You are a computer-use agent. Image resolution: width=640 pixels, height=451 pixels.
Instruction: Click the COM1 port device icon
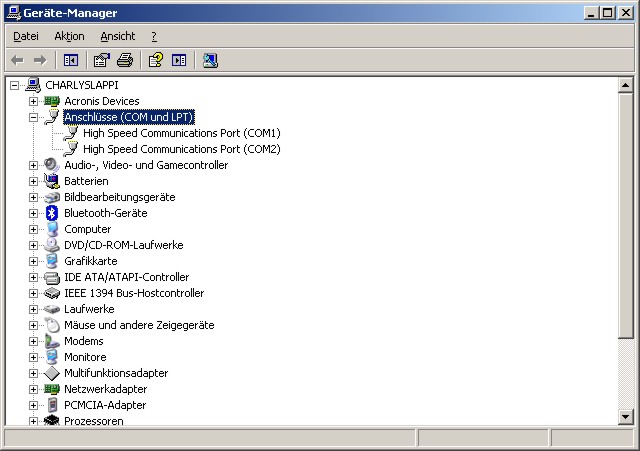pyautogui.click(x=71, y=133)
